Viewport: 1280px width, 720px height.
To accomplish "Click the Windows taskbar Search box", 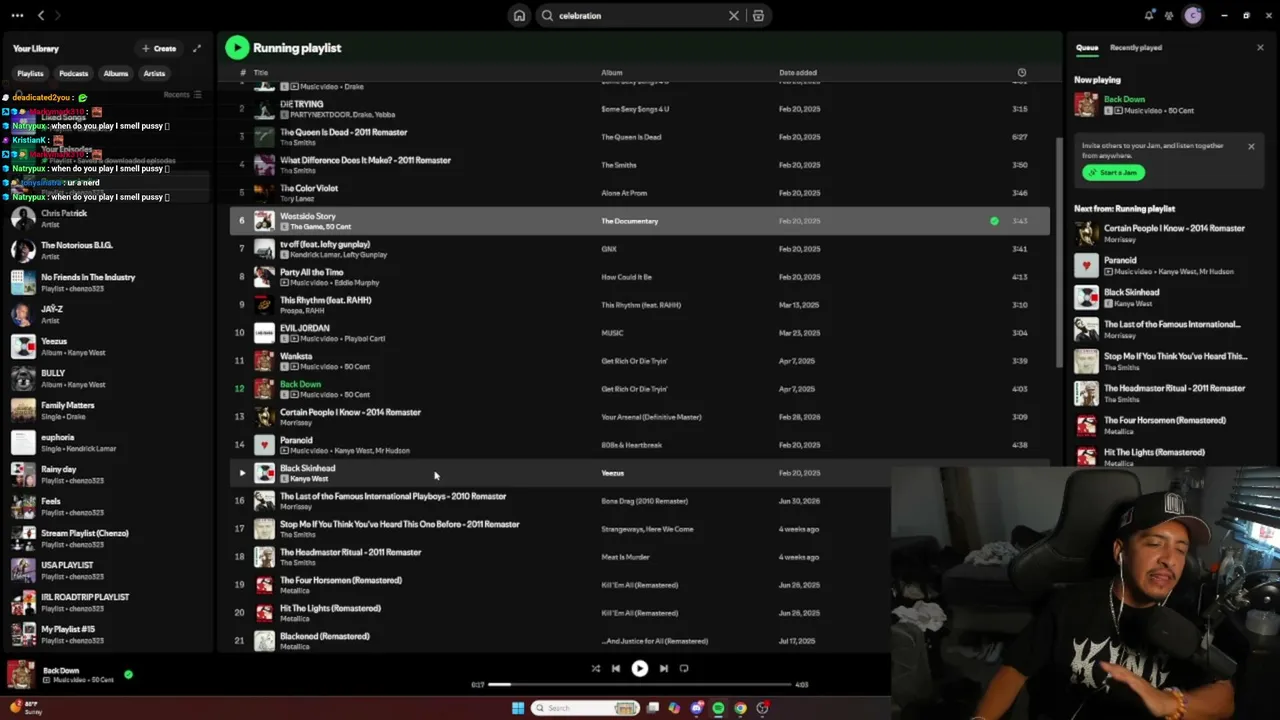I will [x=585, y=708].
